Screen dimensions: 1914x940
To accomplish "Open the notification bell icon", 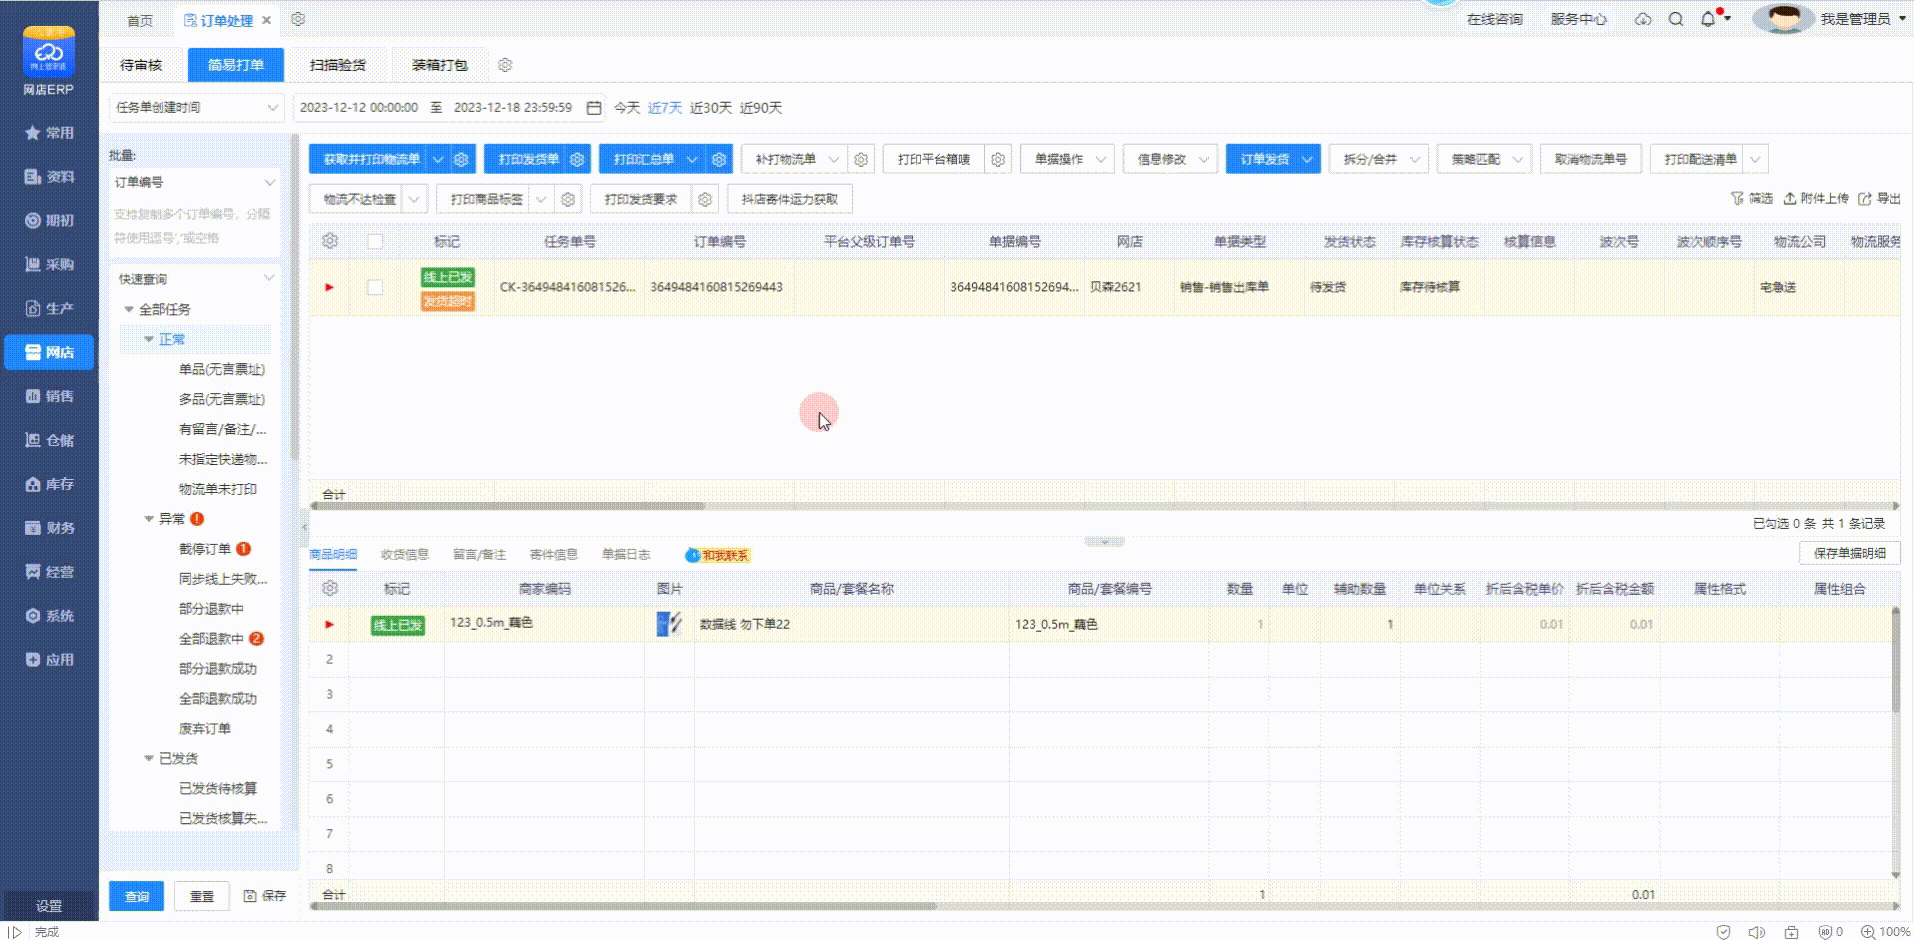I will [1708, 19].
